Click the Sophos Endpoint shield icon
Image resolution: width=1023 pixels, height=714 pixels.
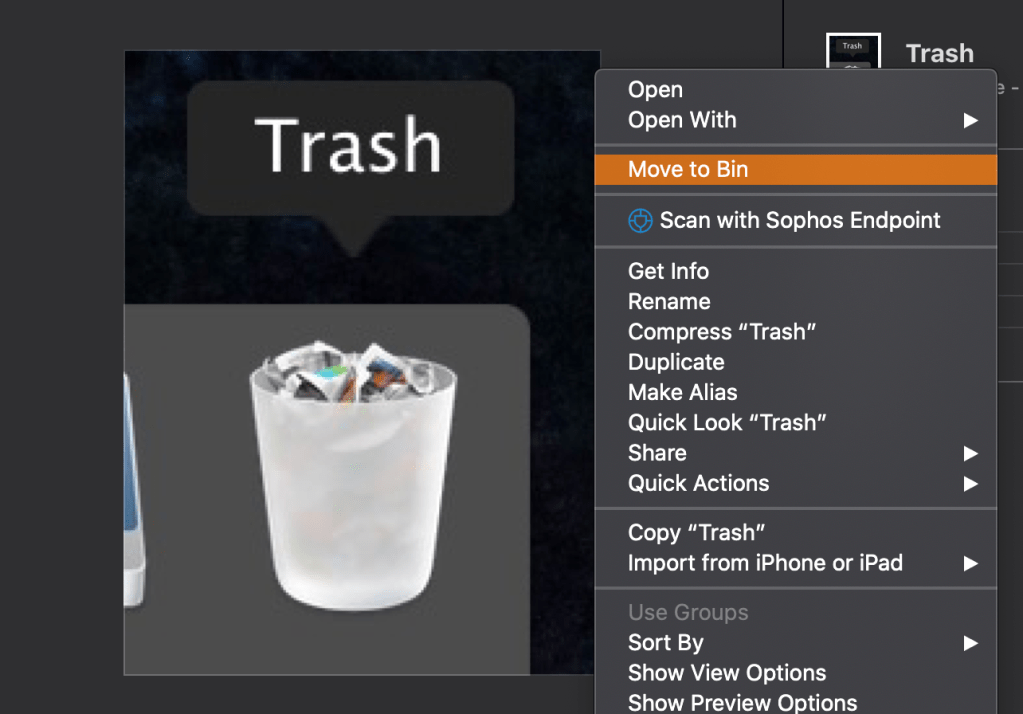pos(640,221)
